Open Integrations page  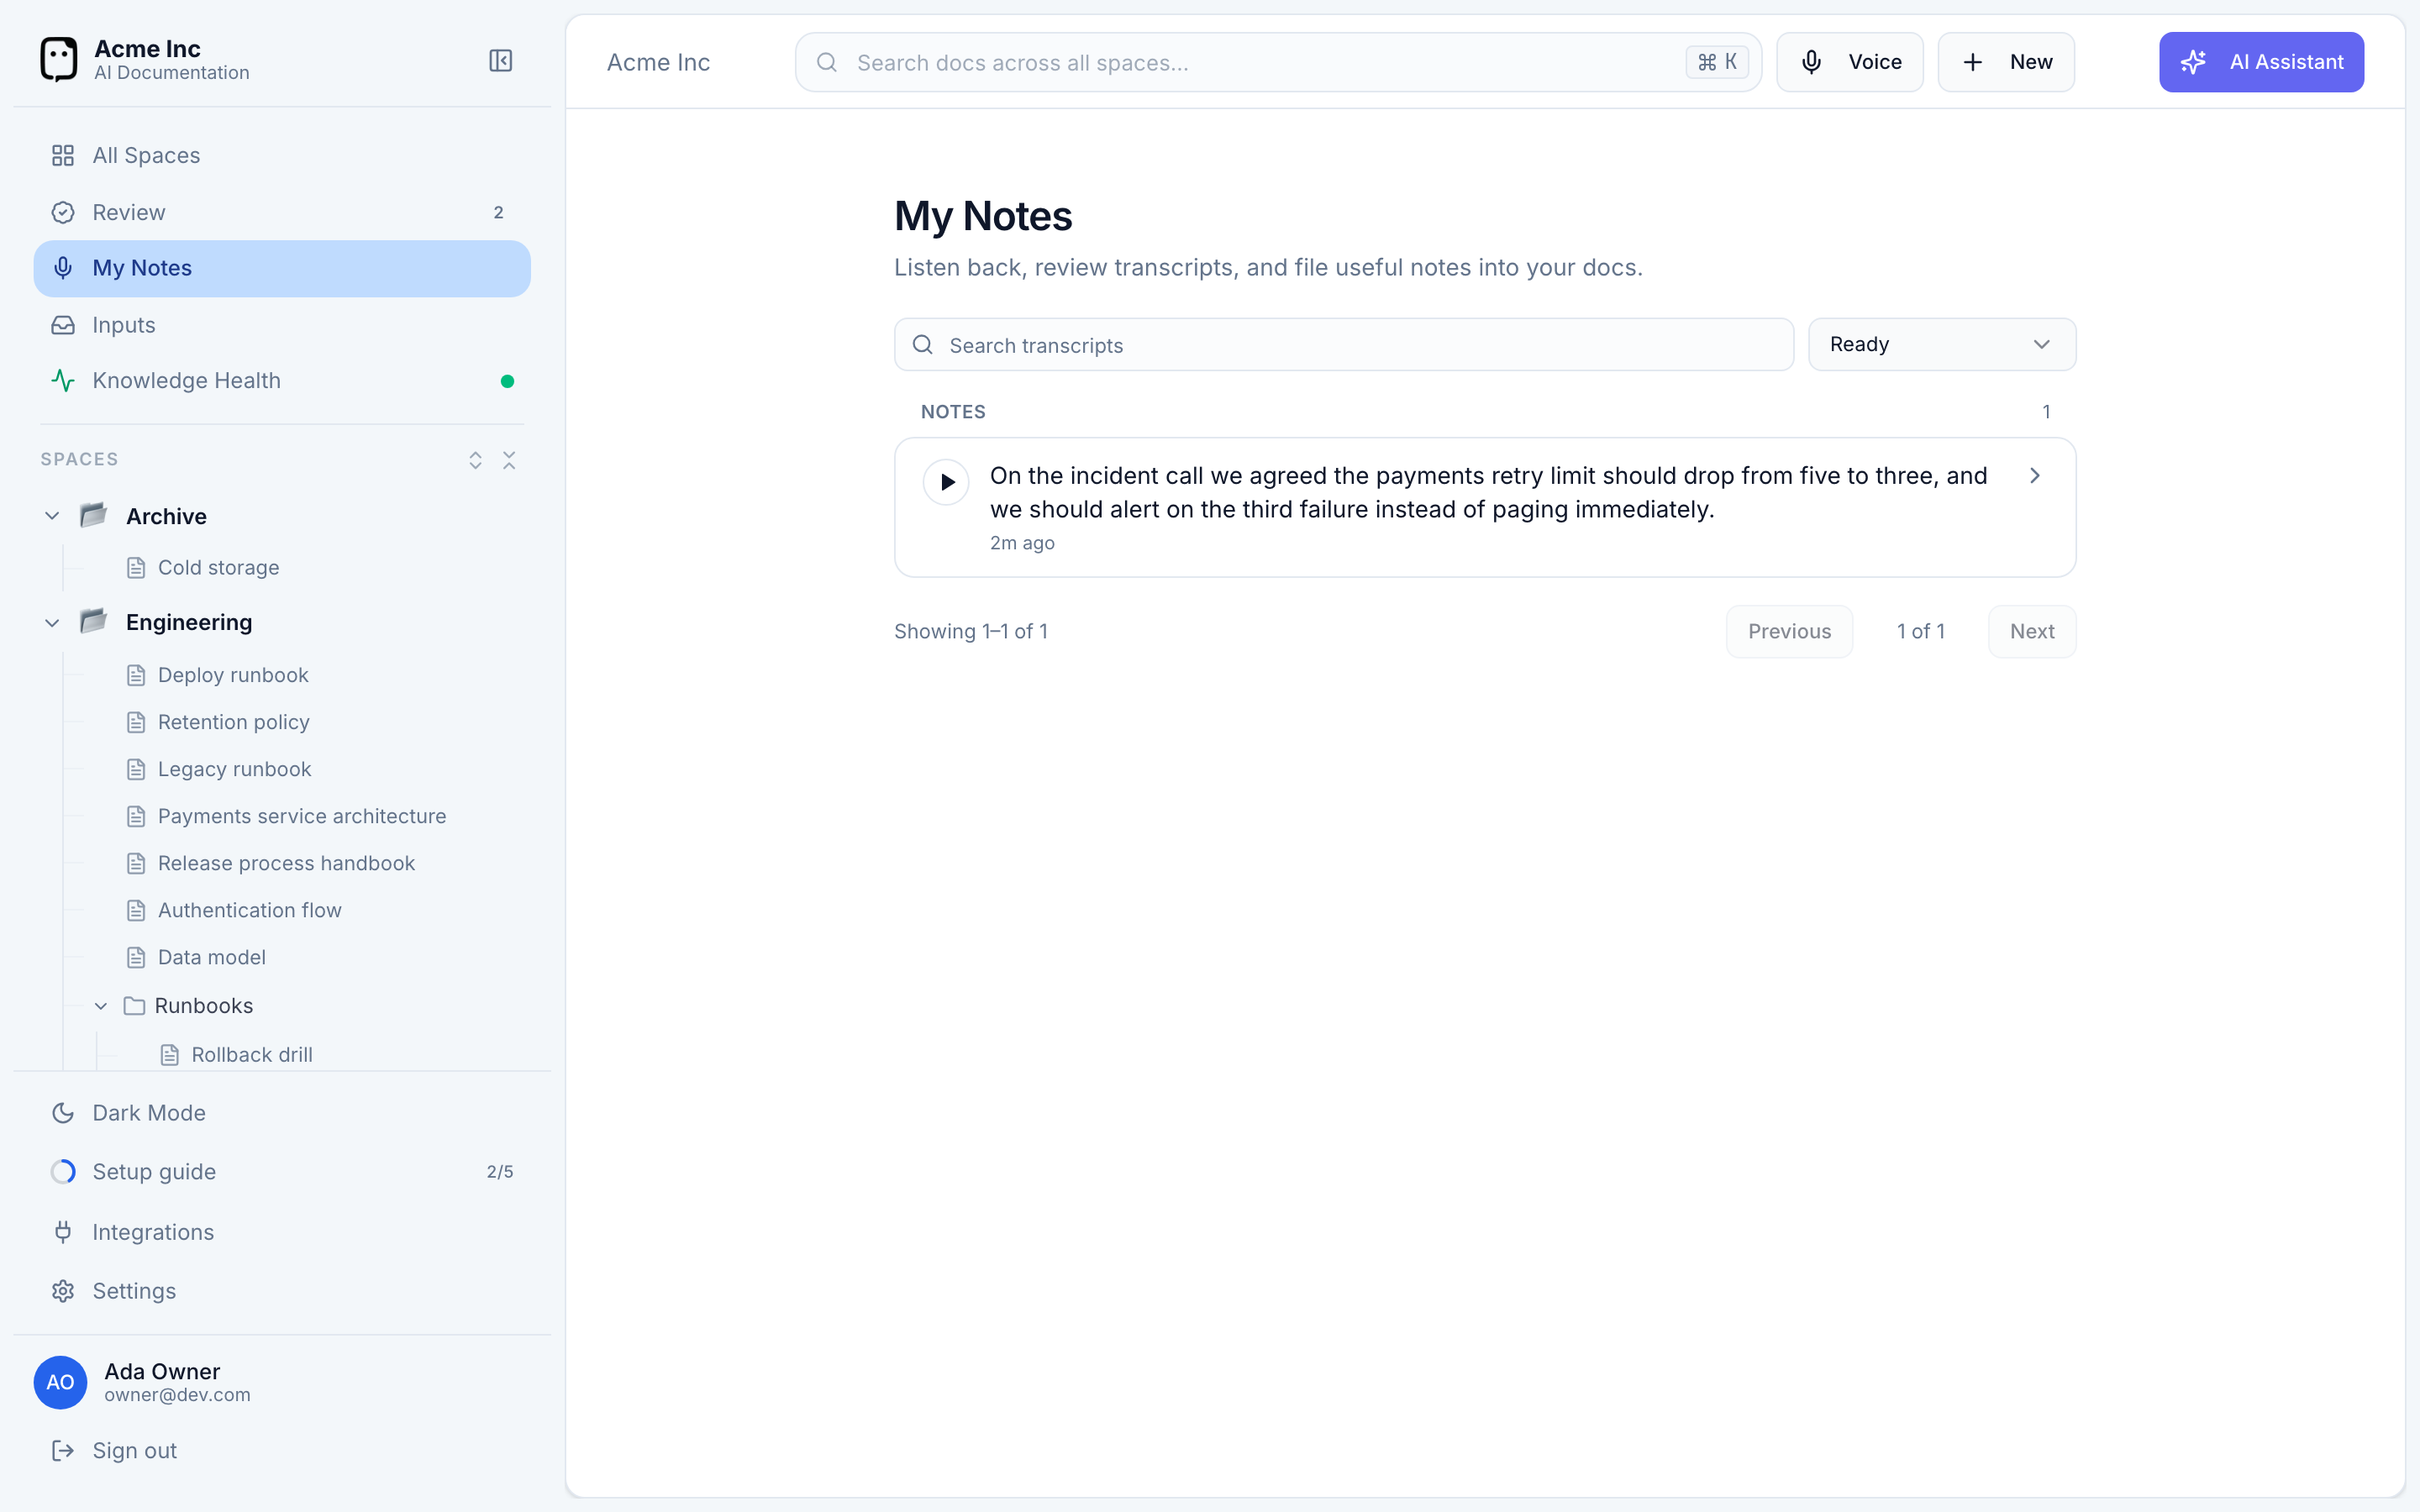coord(281,1232)
